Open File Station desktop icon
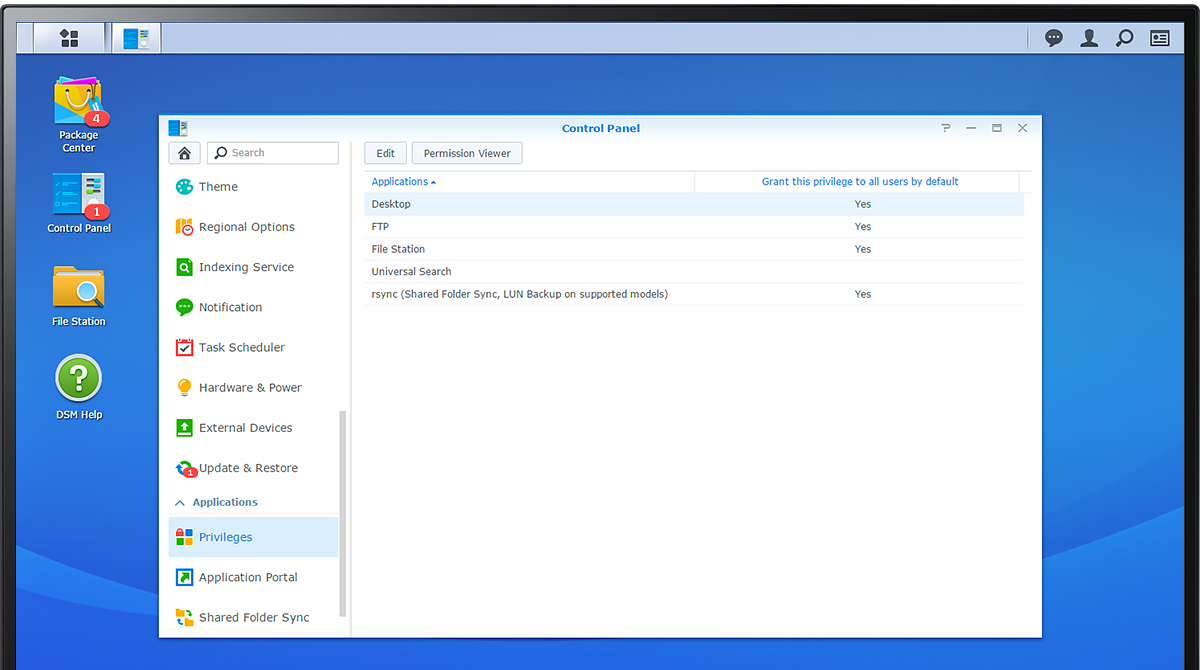Viewport: 1200px width, 670px height. [79, 295]
